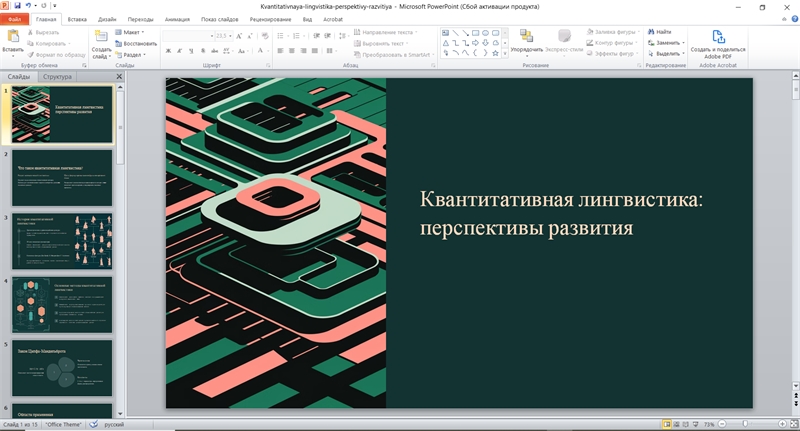Undo the last action via toolbar arrow
800x431 pixels.
point(28,6)
